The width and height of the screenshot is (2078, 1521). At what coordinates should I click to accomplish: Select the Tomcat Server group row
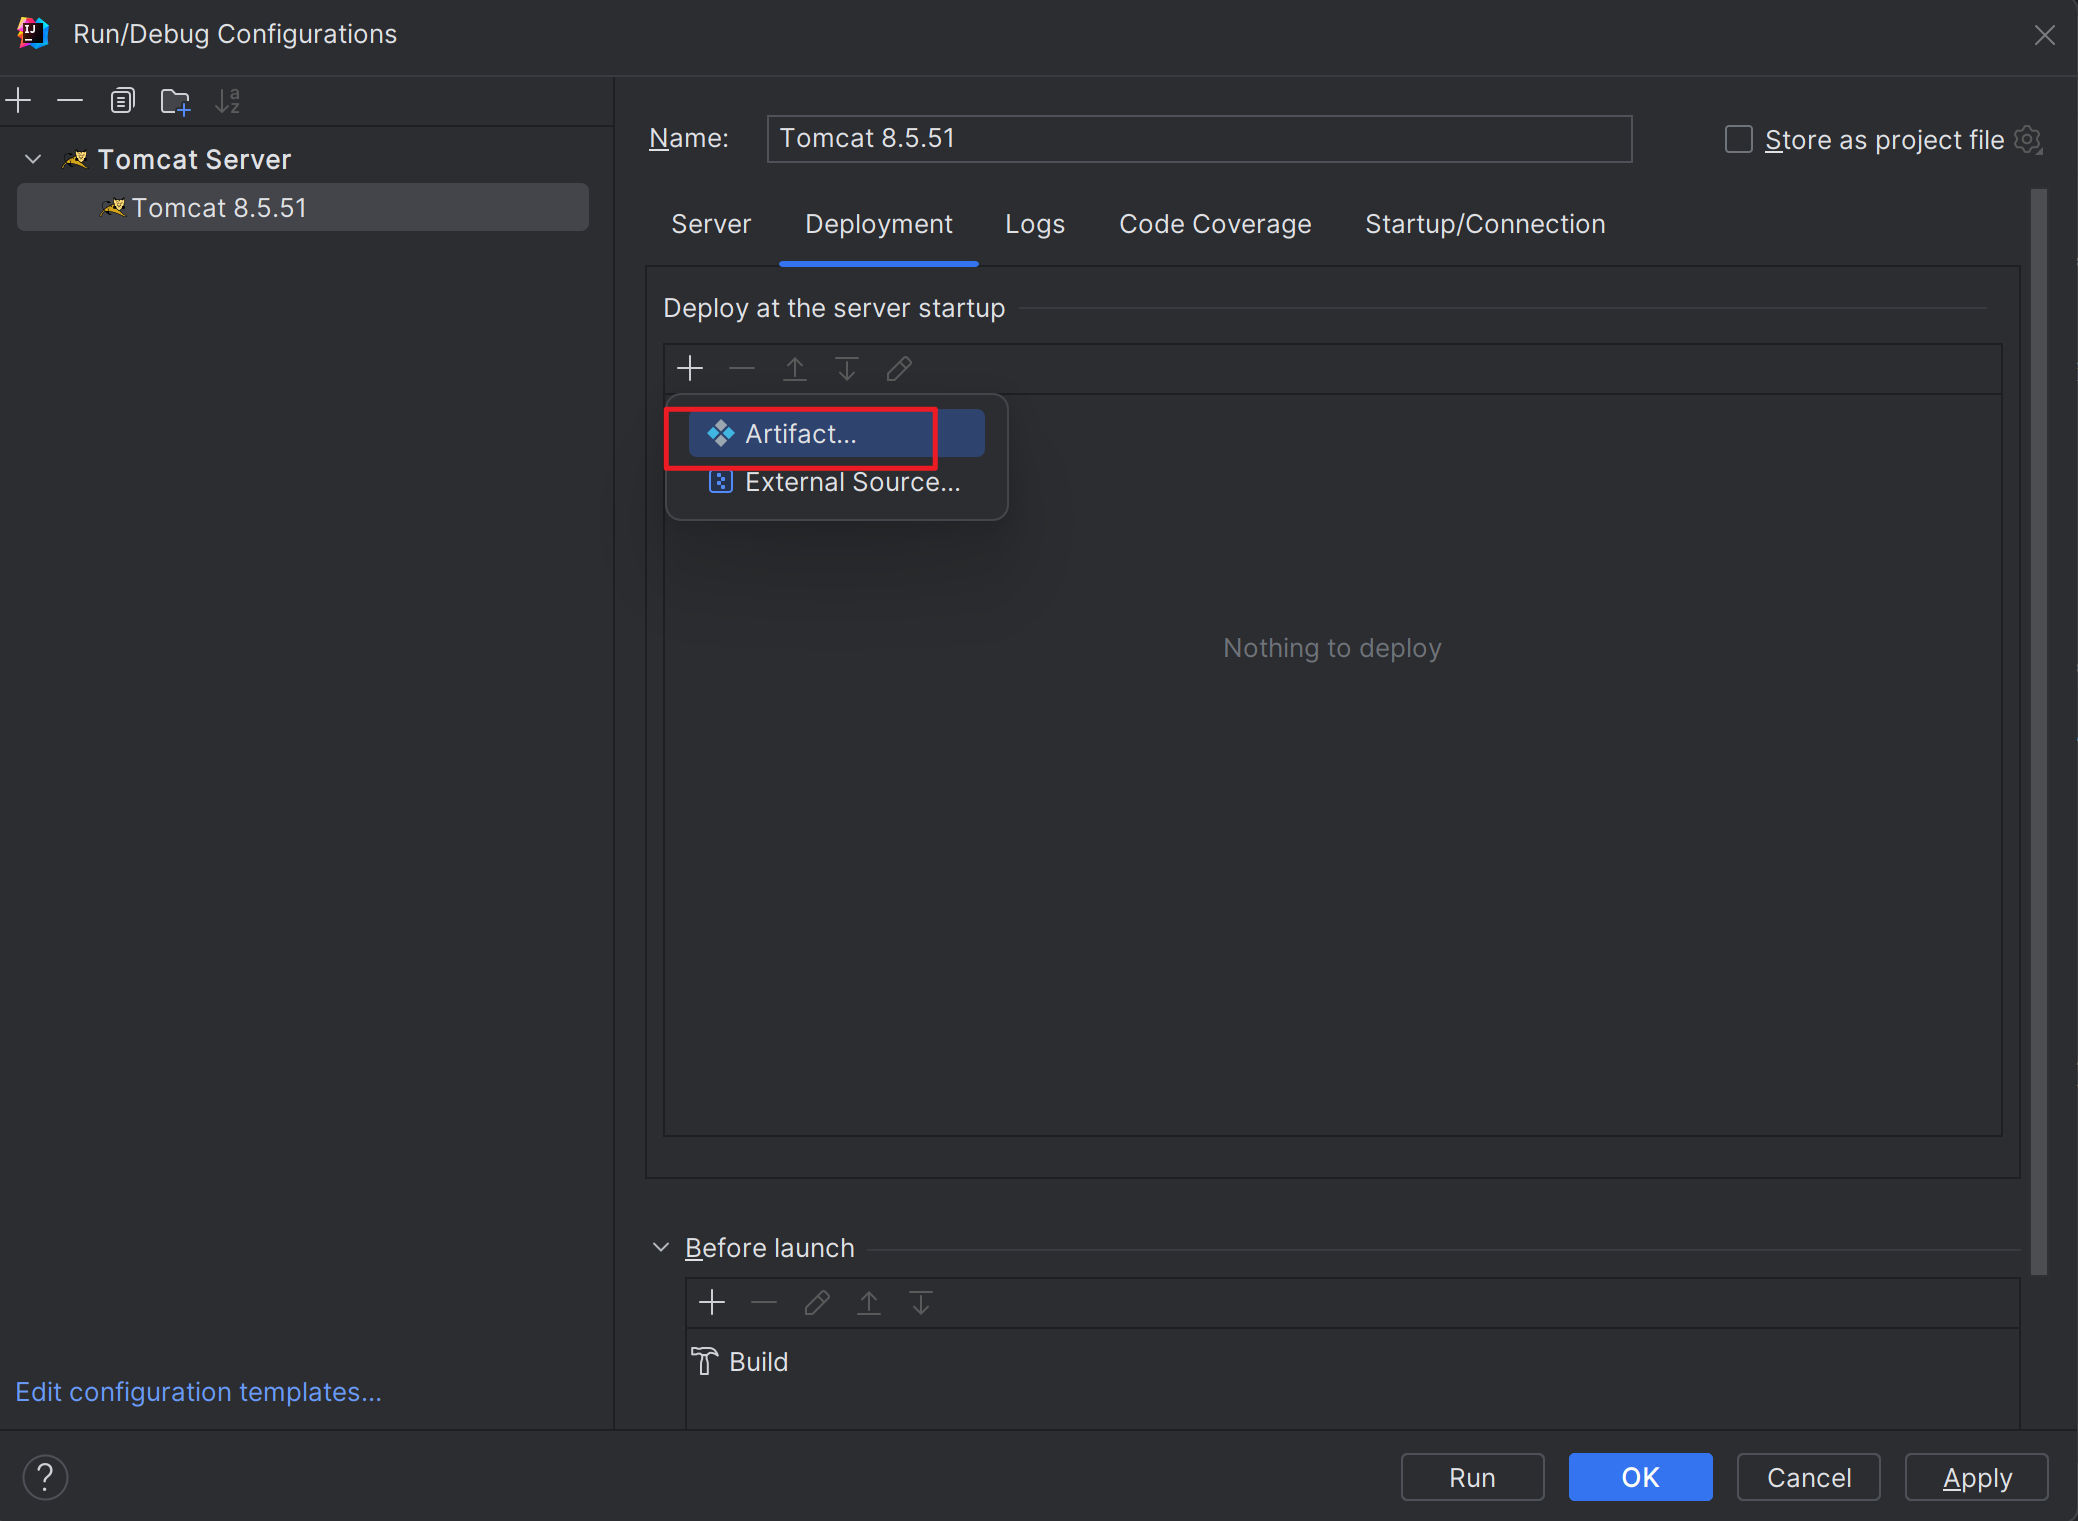(x=303, y=160)
